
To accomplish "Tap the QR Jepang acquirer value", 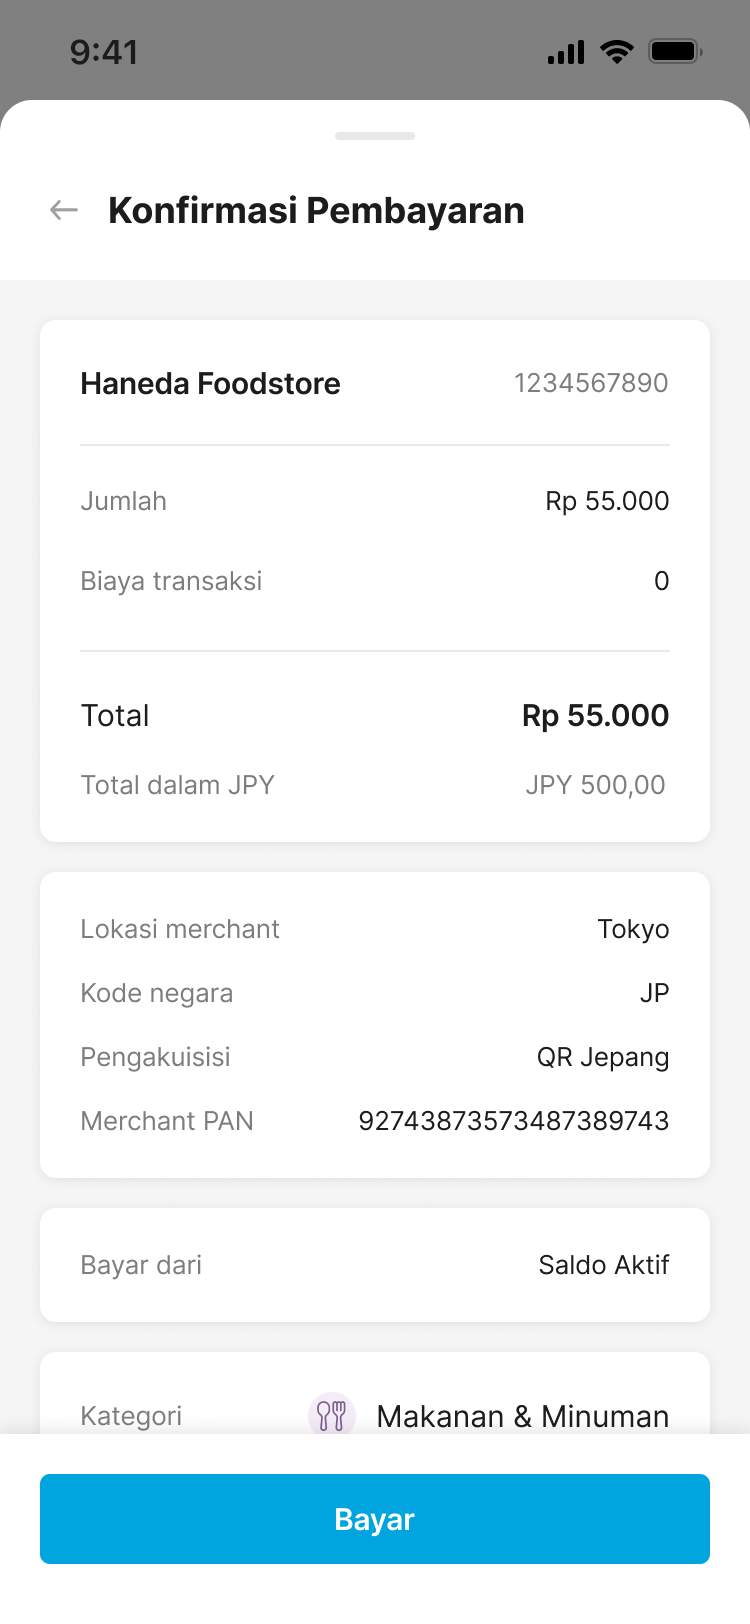I will 603,1057.
